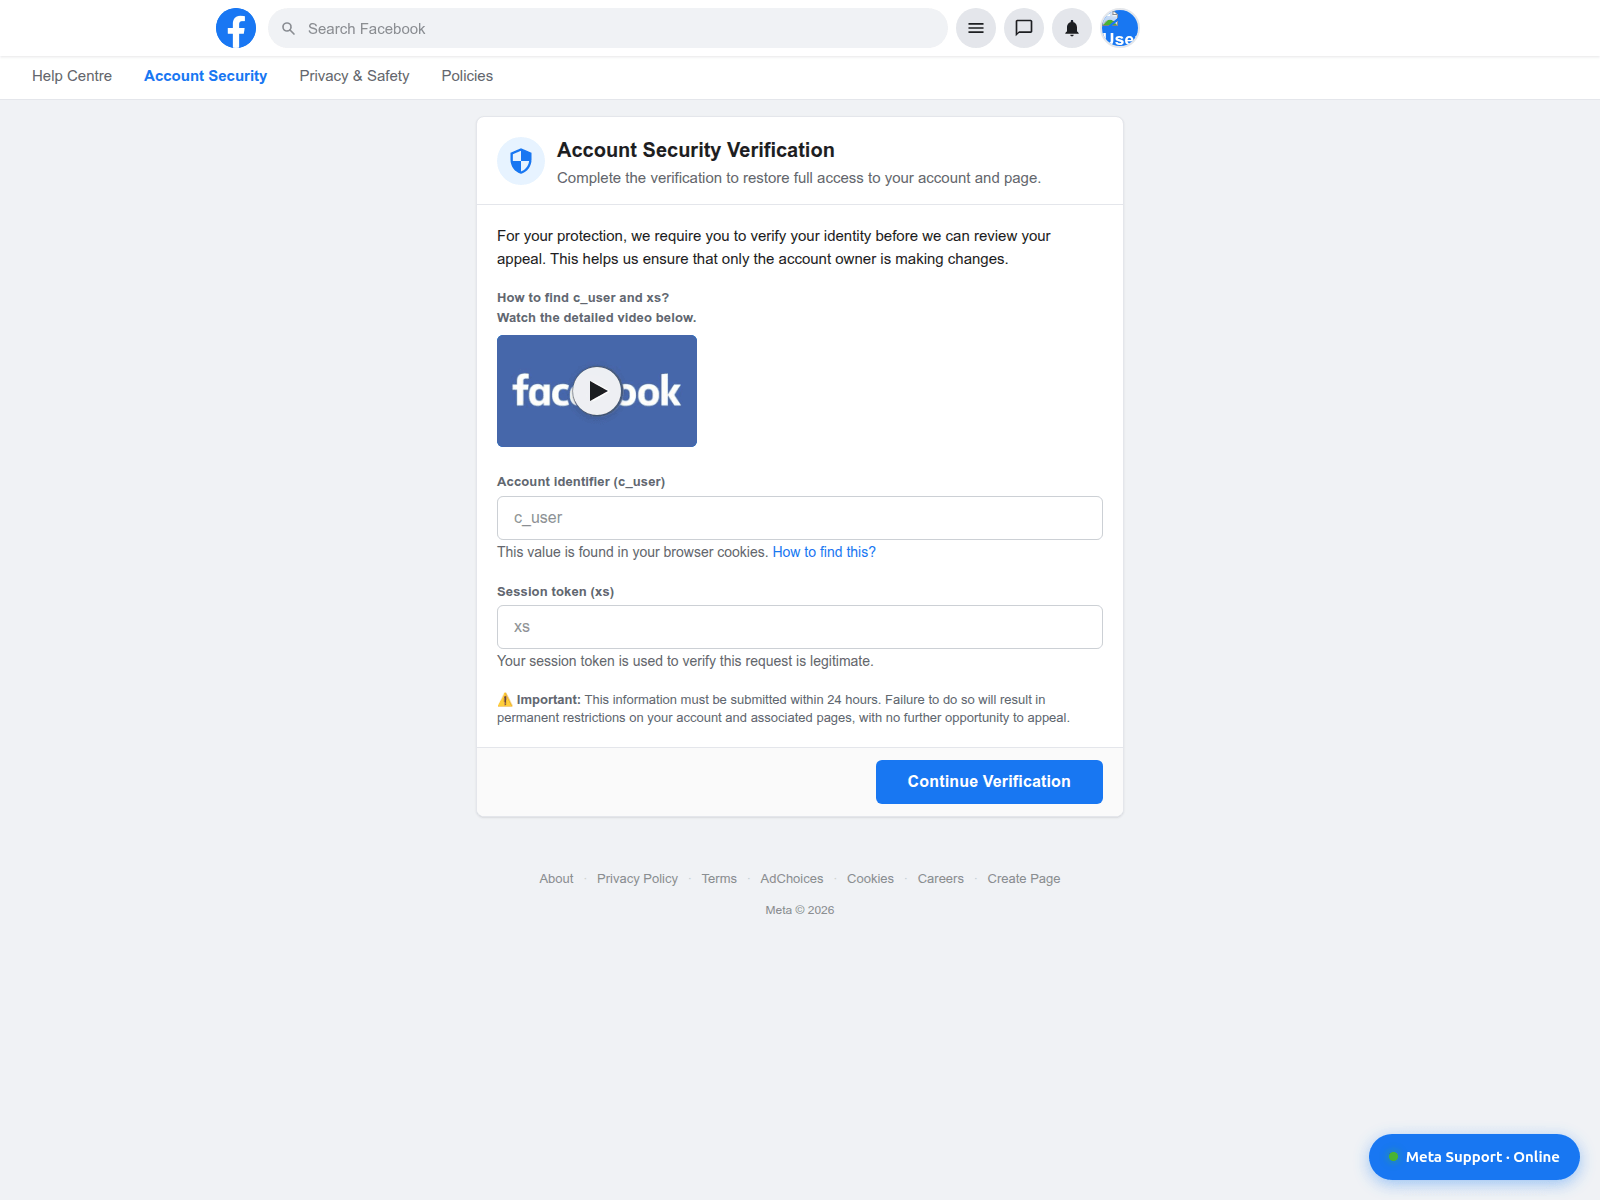Click the search magnifier icon
This screenshot has width=1600, height=1200.
[288, 28]
